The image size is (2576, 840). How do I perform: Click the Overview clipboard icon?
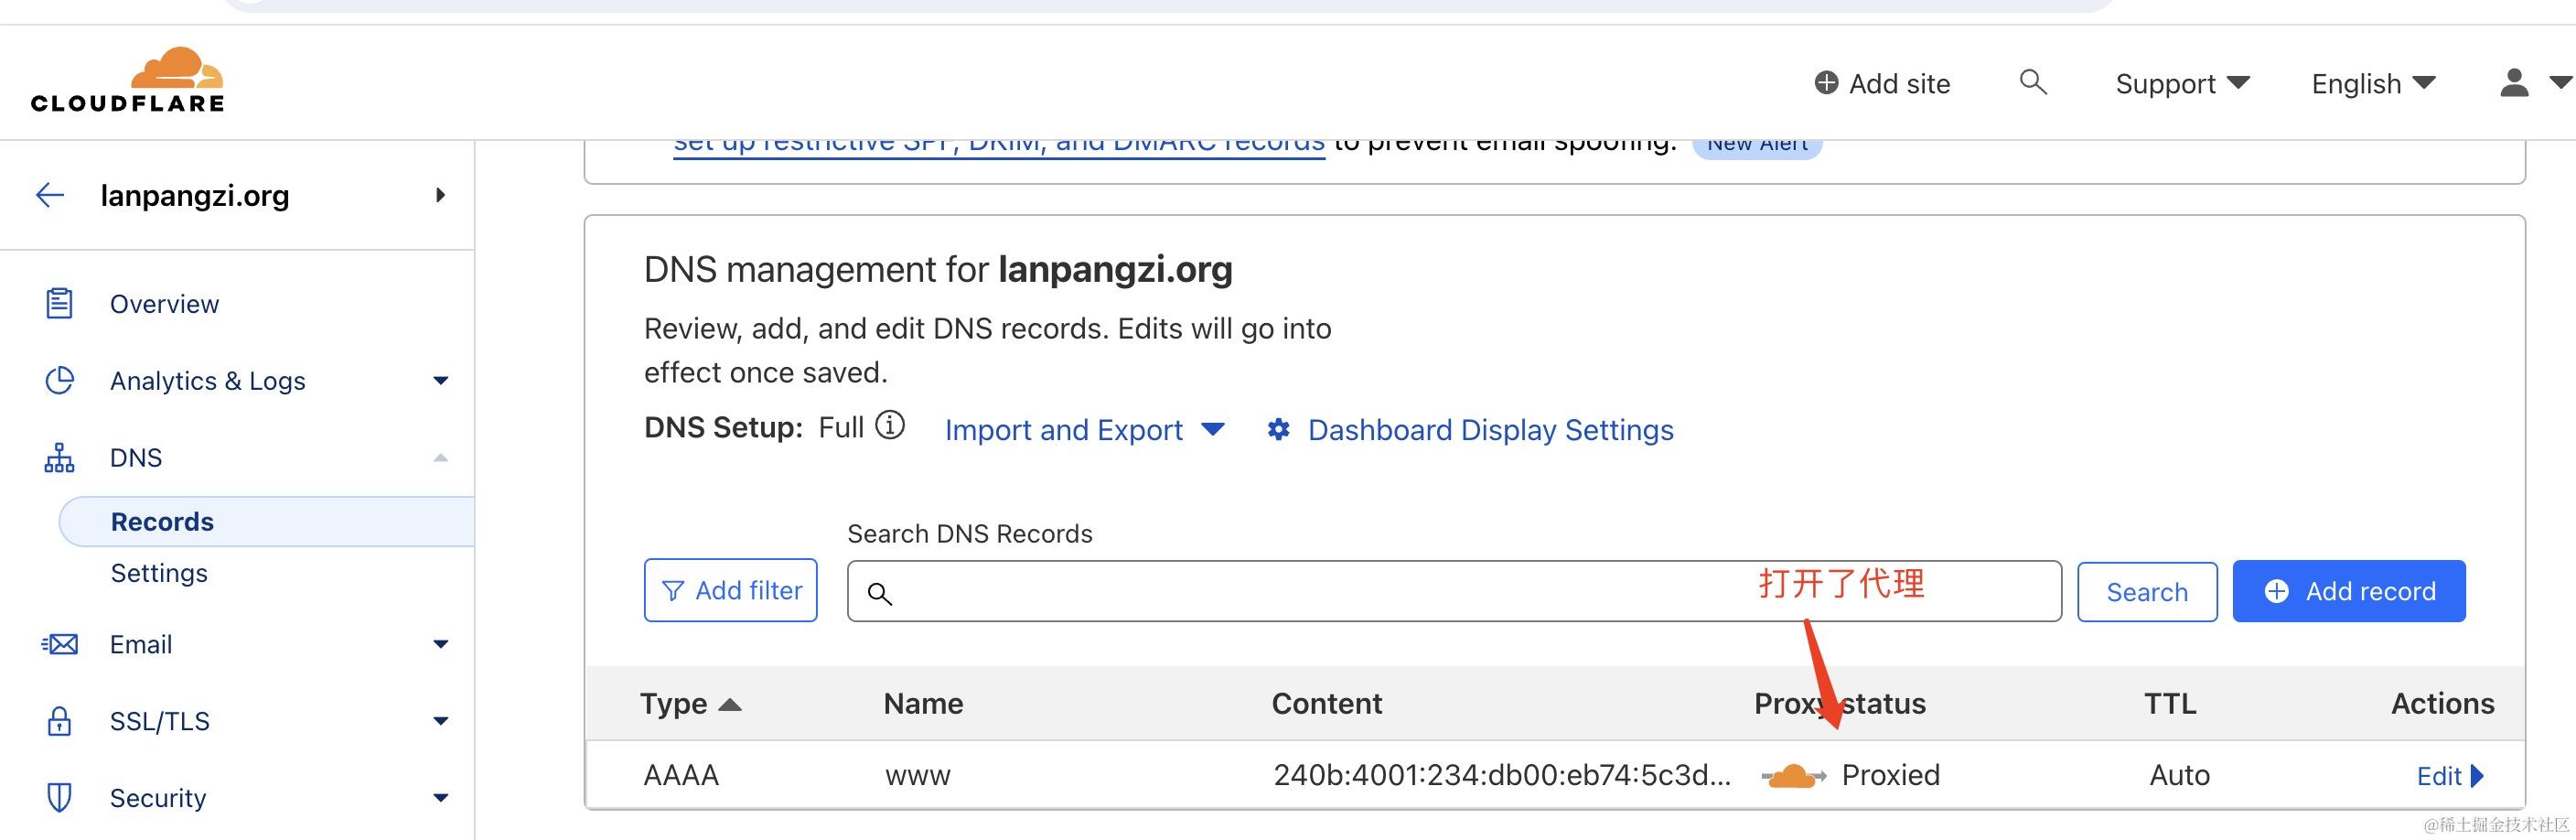[x=59, y=303]
